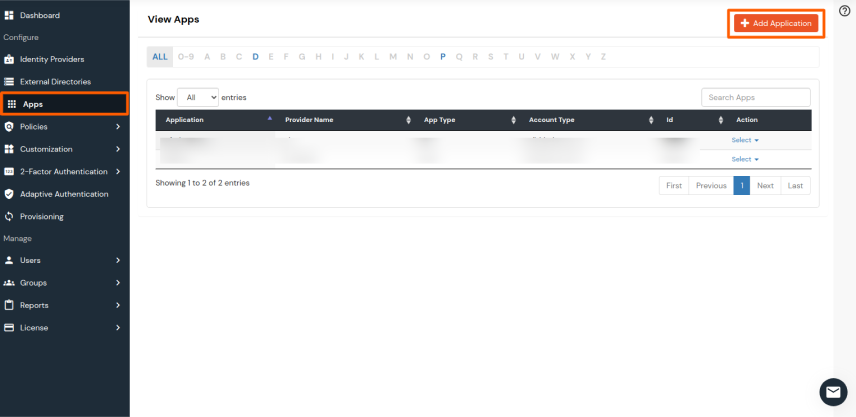Click the Action column header
Image resolution: width=856 pixels, height=417 pixels.
click(747, 120)
